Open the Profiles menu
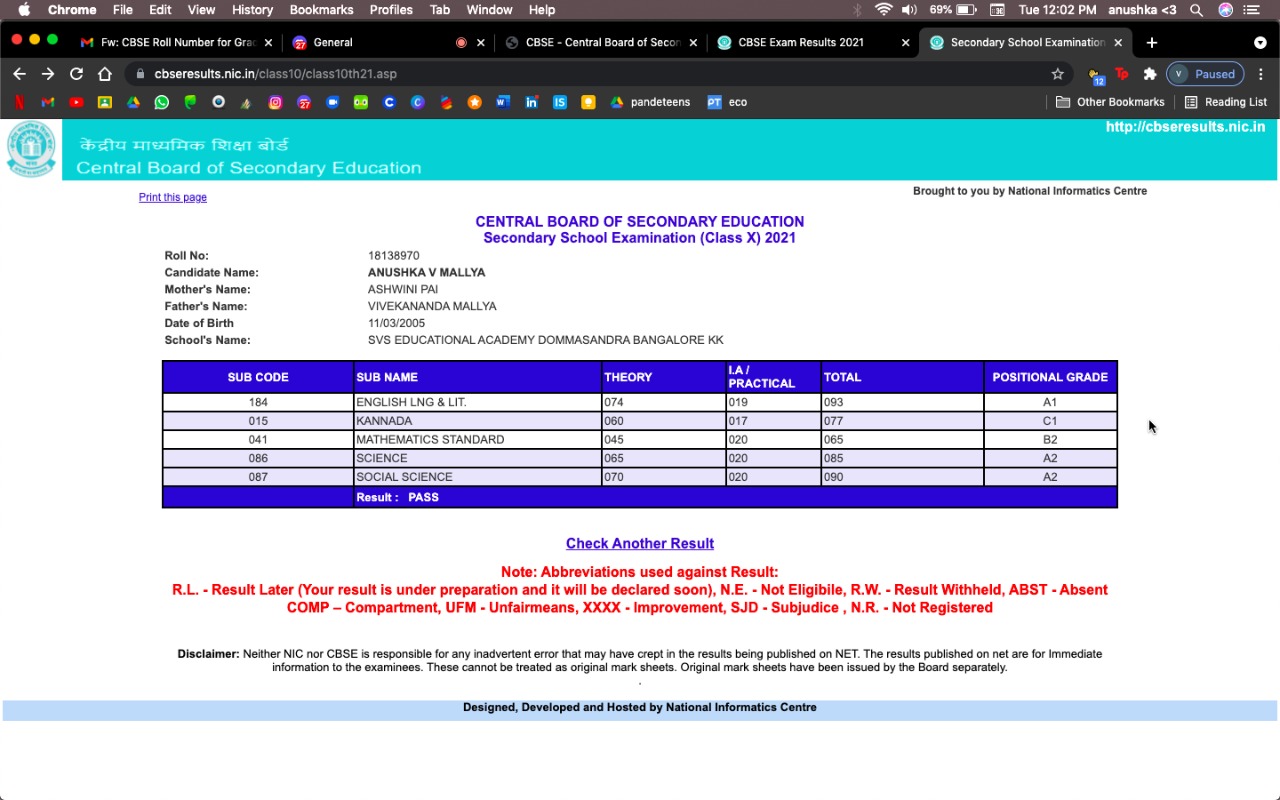 [391, 10]
